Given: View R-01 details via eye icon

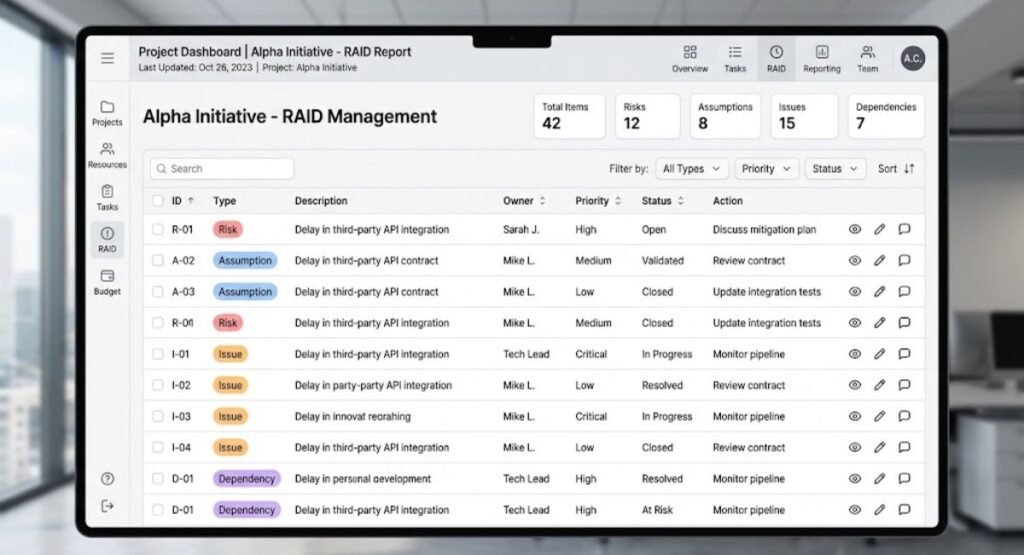Looking at the screenshot, I should pyautogui.click(x=855, y=229).
